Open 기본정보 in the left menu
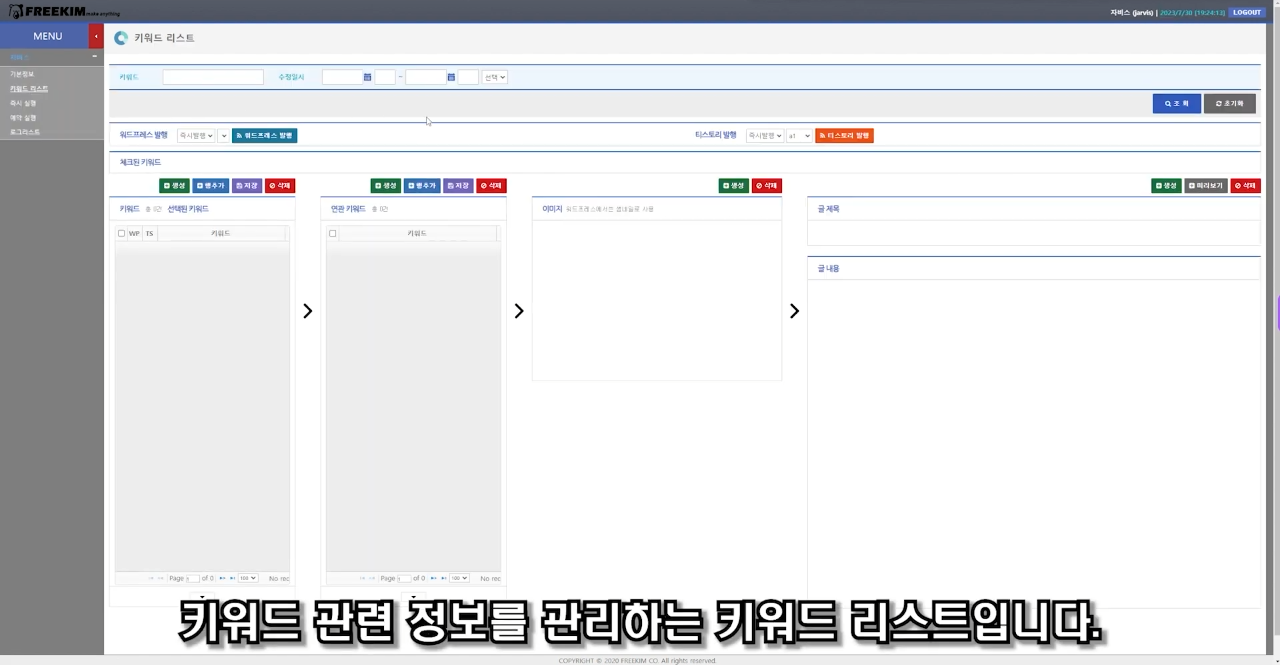Image resolution: width=1280 pixels, height=665 pixels. coord(22,75)
